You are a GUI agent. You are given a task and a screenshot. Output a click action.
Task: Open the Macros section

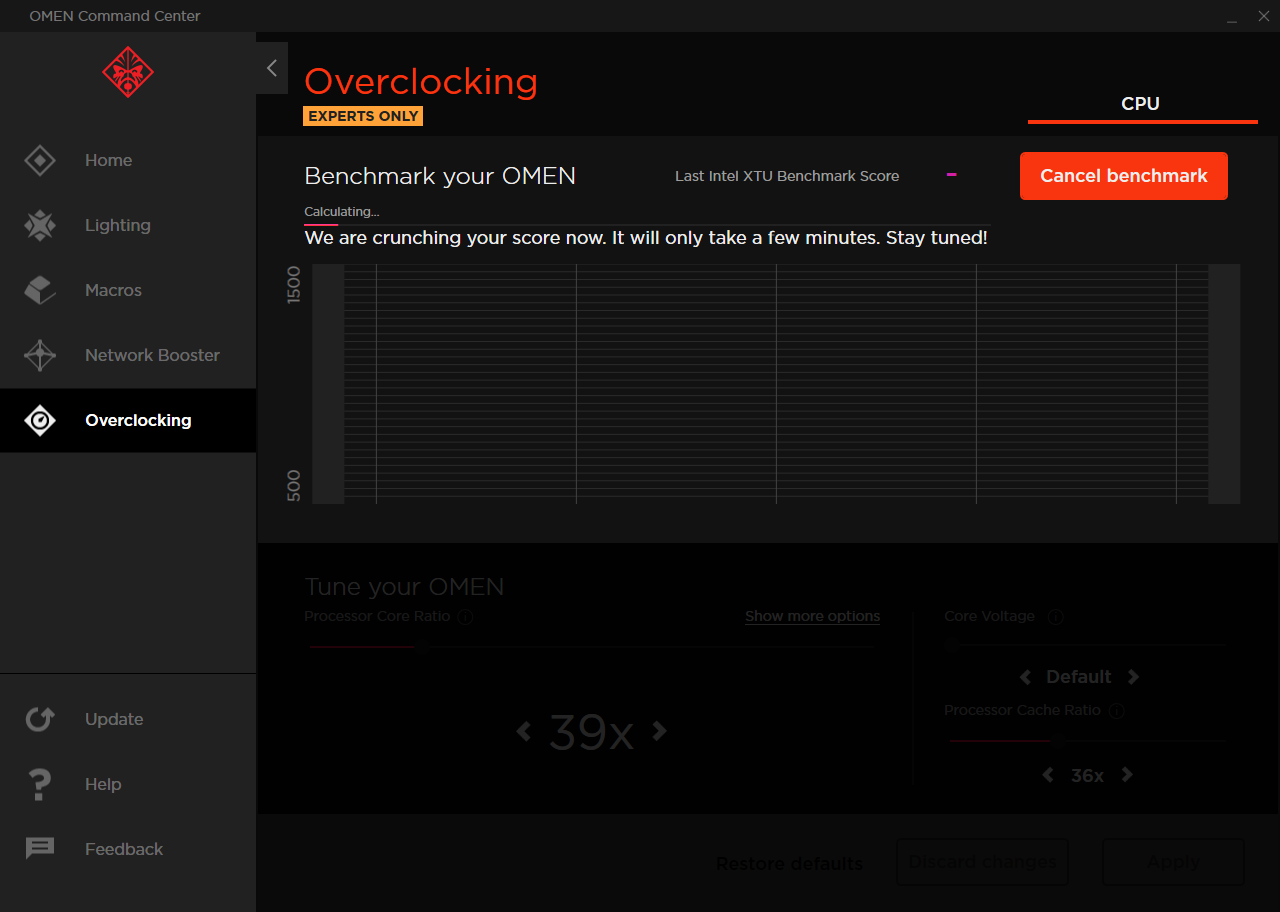[x=128, y=290]
